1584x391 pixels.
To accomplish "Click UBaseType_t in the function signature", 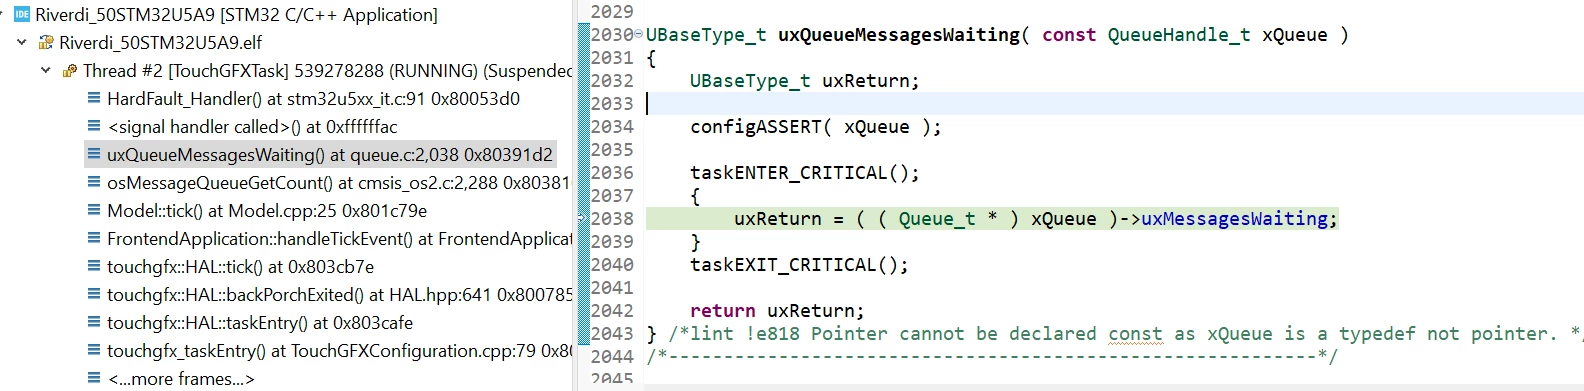I will [x=706, y=35].
